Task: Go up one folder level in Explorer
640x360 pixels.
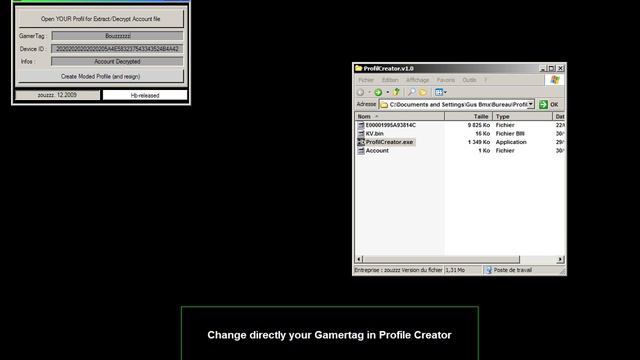Action: coord(396,92)
